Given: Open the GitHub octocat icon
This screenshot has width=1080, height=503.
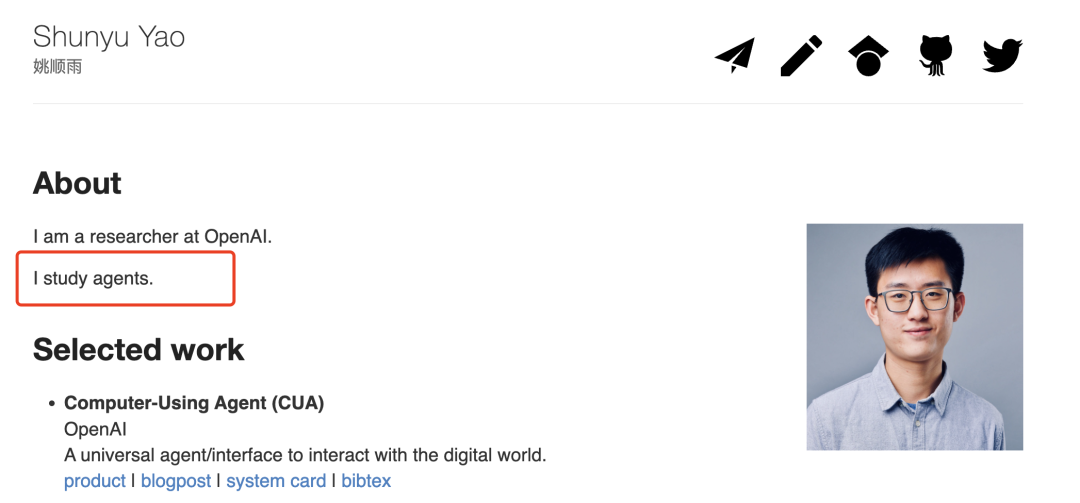Looking at the screenshot, I should [x=935, y=55].
